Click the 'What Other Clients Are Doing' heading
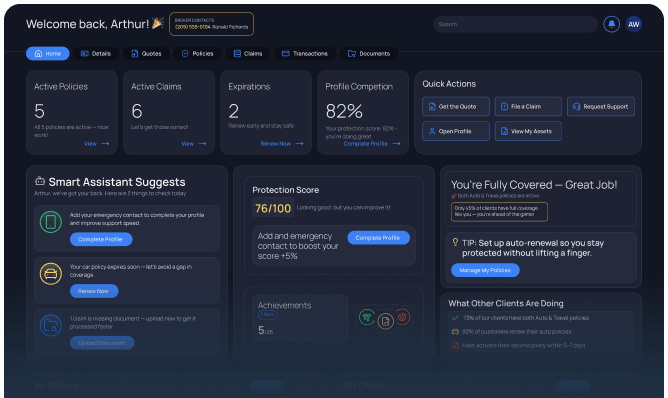668x398 pixels. coord(506,303)
